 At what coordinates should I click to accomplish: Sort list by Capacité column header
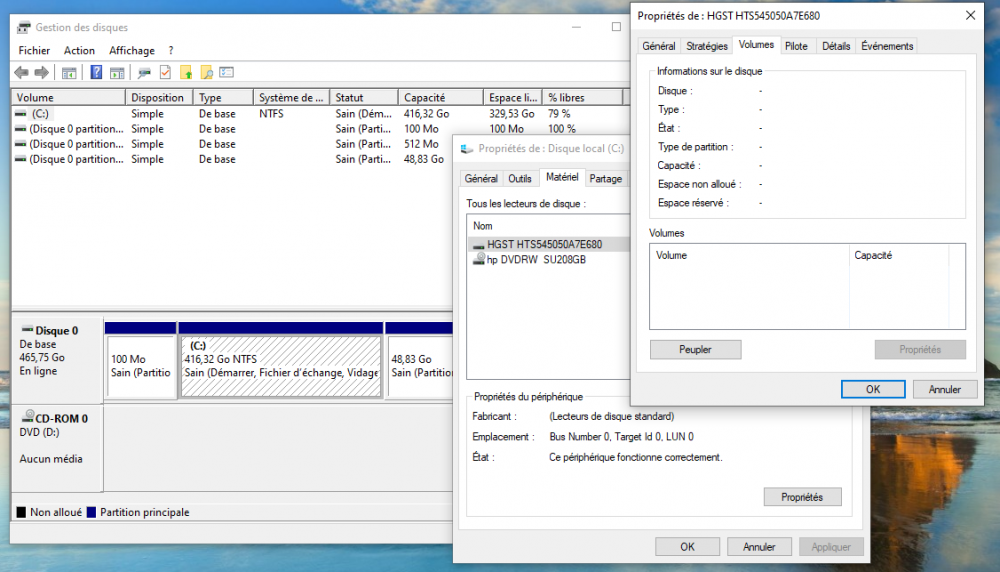(425, 98)
